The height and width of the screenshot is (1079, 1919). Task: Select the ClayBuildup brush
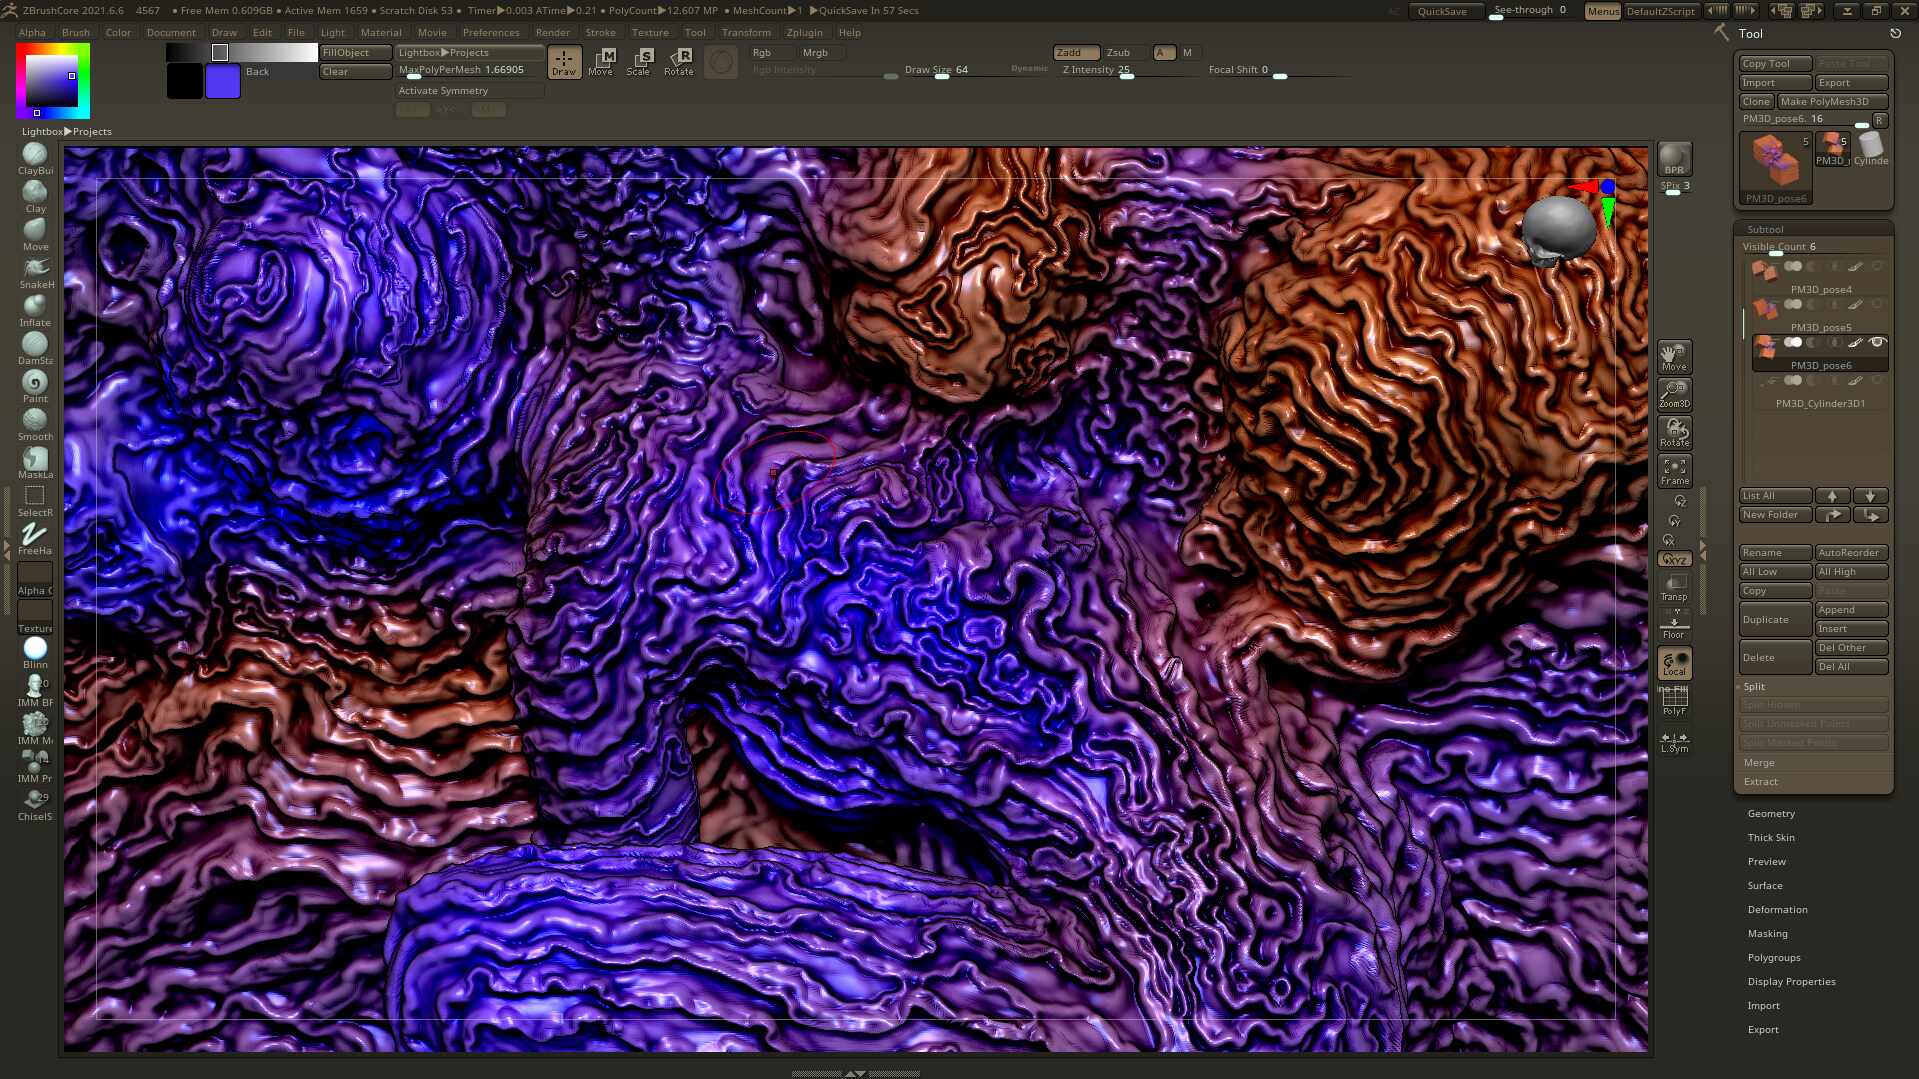click(35, 155)
